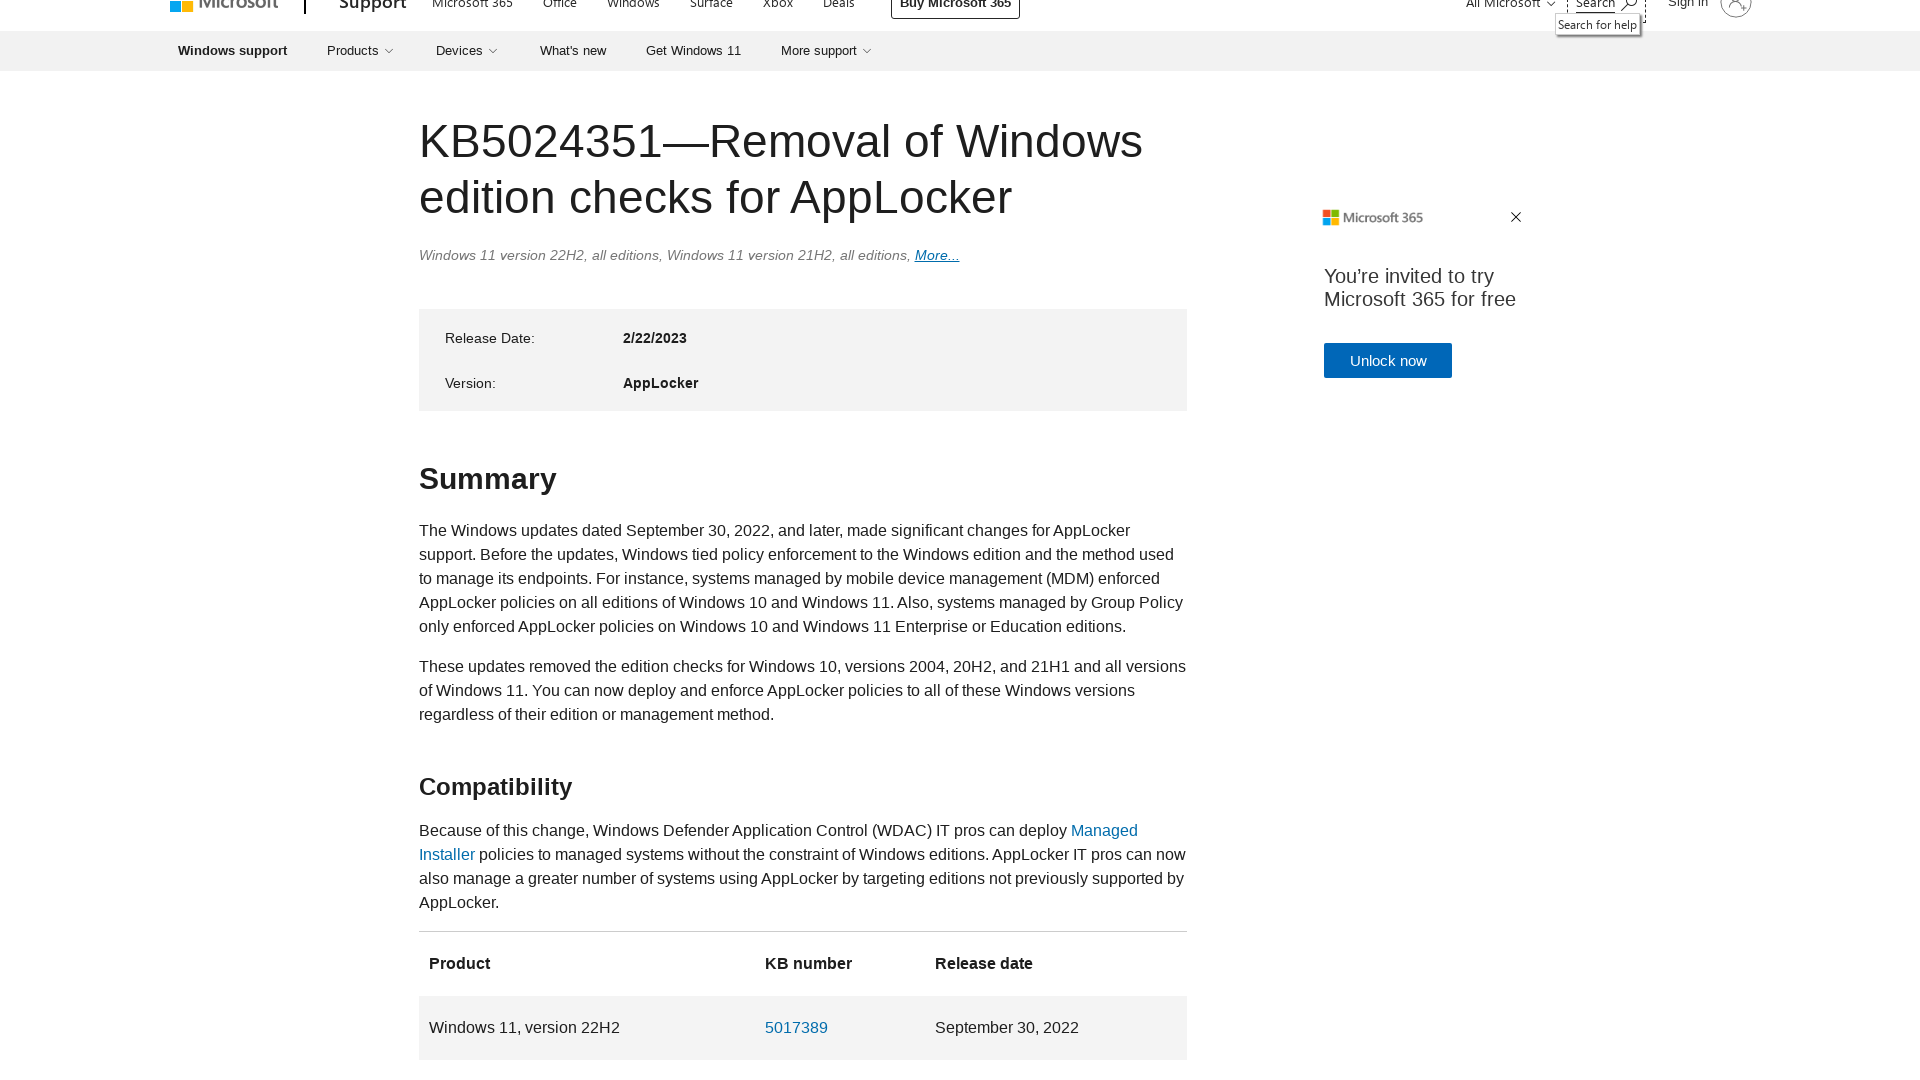The width and height of the screenshot is (1920, 1080).
Task: Click the Microsoft logo icon
Action: pyautogui.click(x=181, y=8)
